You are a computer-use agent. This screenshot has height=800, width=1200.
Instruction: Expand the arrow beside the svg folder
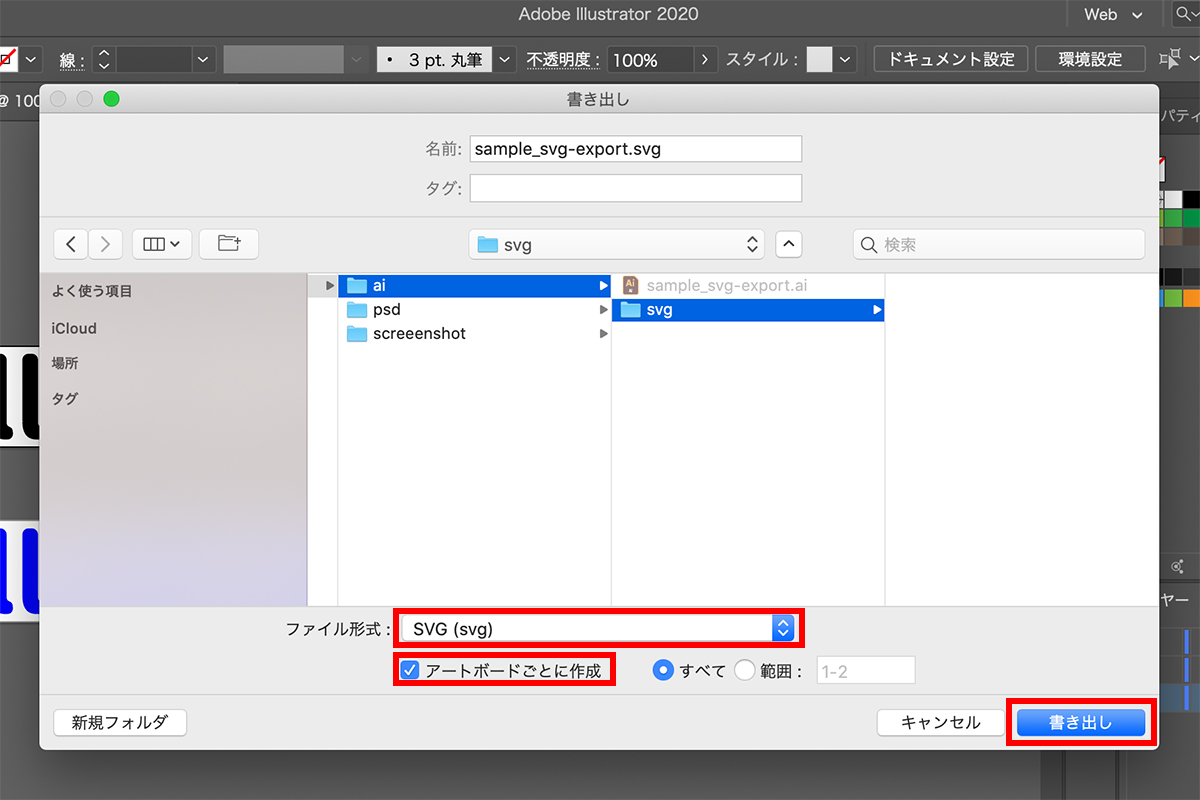pyautogui.click(x=877, y=310)
